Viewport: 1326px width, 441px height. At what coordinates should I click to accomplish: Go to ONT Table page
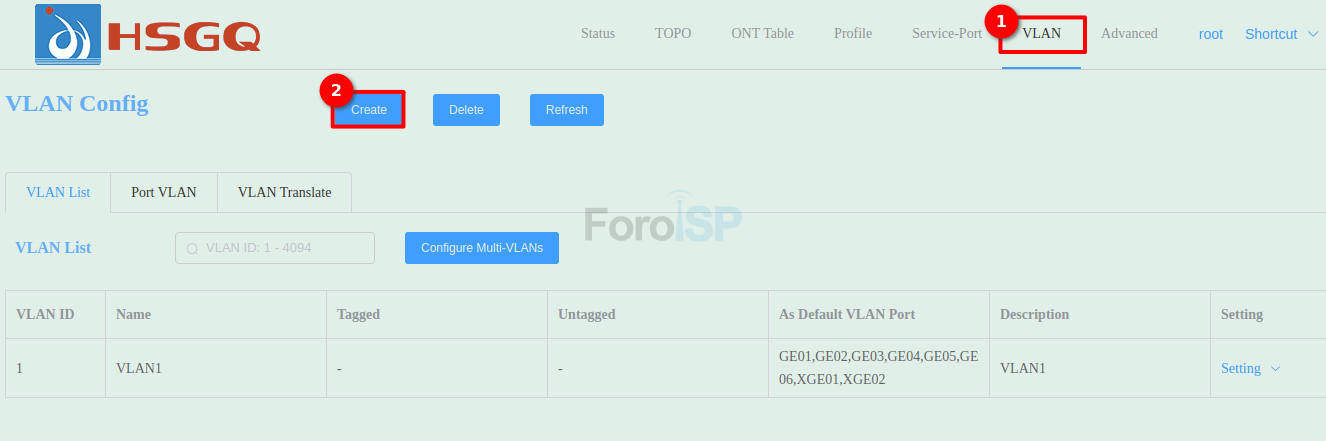pyautogui.click(x=762, y=33)
